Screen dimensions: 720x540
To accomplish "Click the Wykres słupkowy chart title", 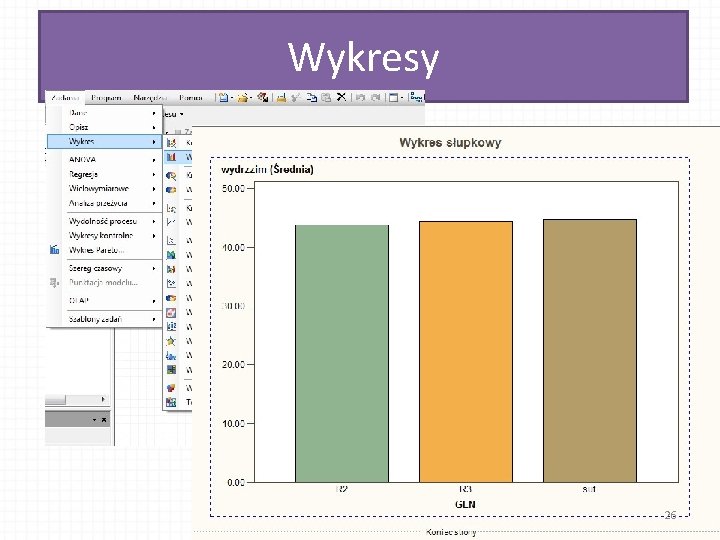I will point(450,142).
